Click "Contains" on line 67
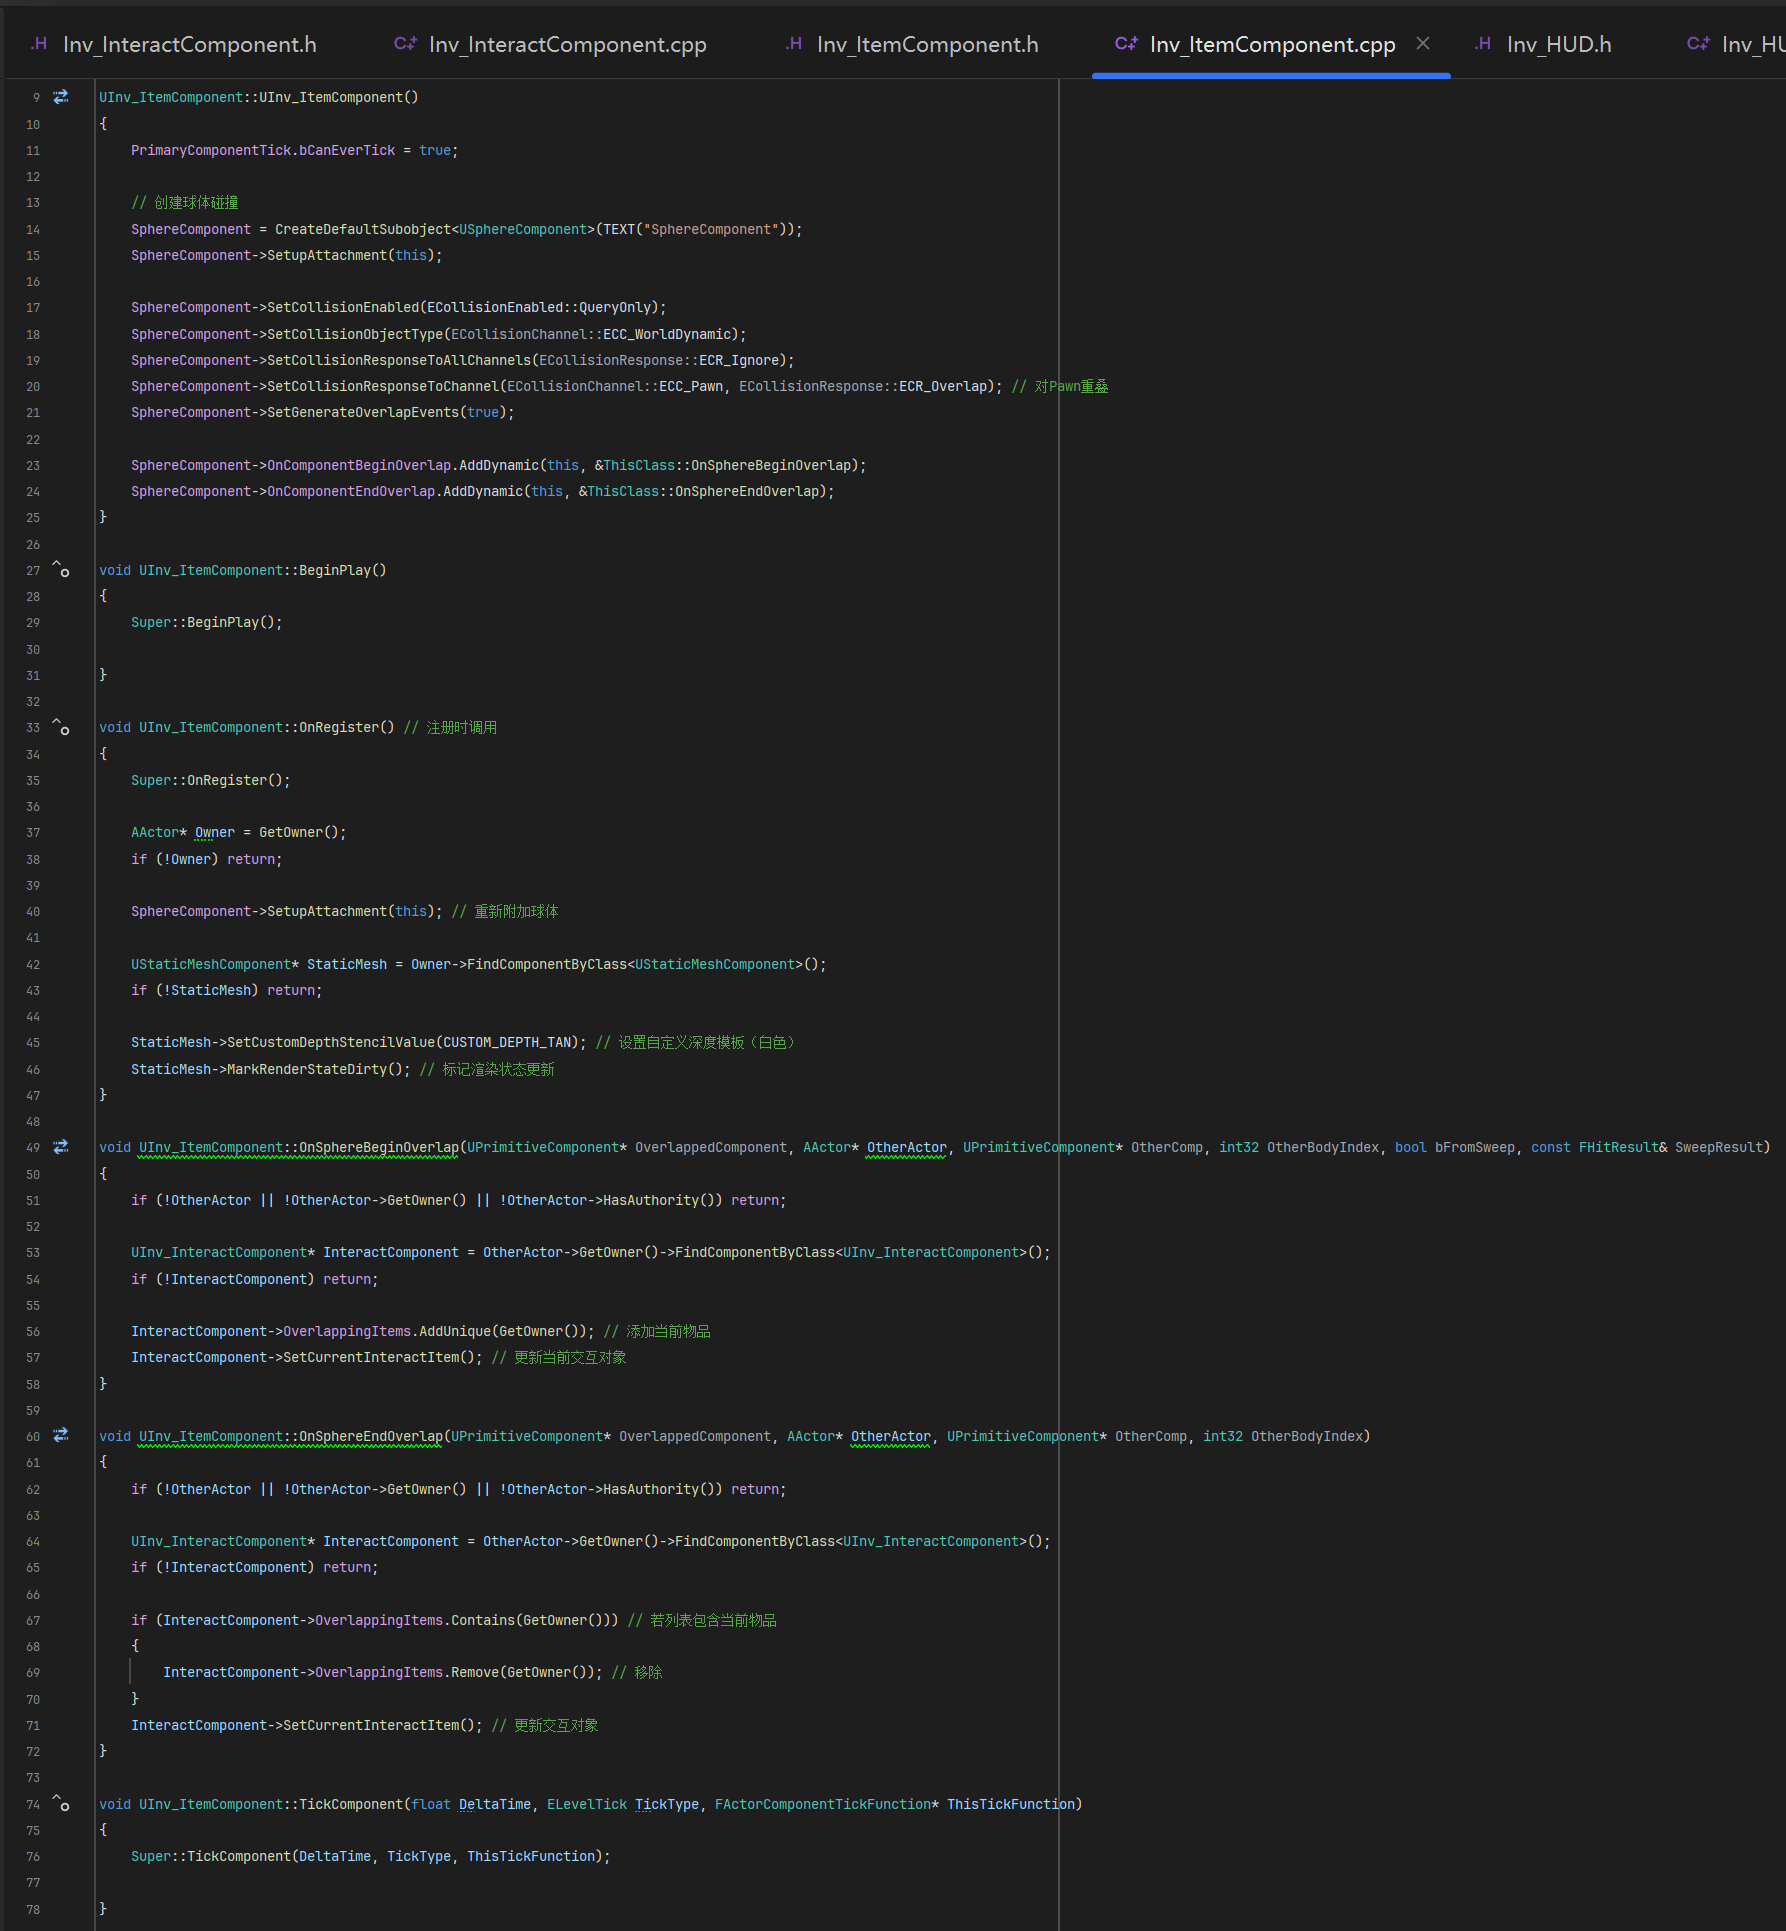1786x1931 pixels. pyautogui.click(x=483, y=1621)
